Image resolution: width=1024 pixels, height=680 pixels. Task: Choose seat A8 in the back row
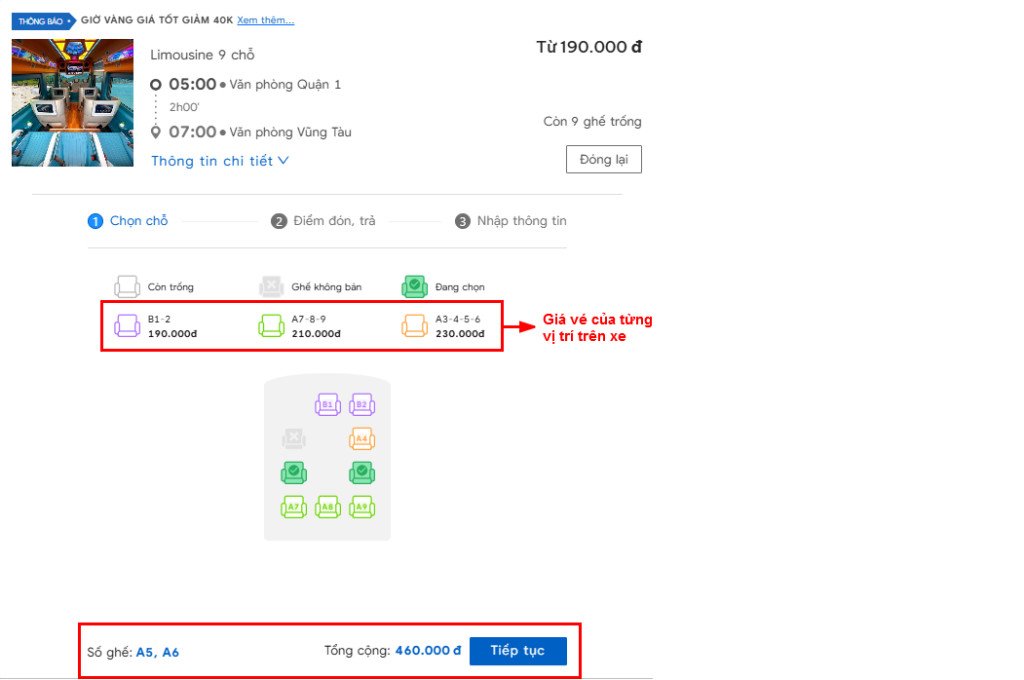pyautogui.click(x=328, y=507)
